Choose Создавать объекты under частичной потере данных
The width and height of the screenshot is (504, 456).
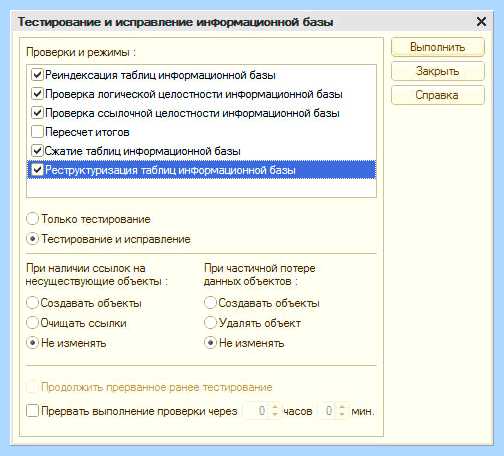click(210, 303)
